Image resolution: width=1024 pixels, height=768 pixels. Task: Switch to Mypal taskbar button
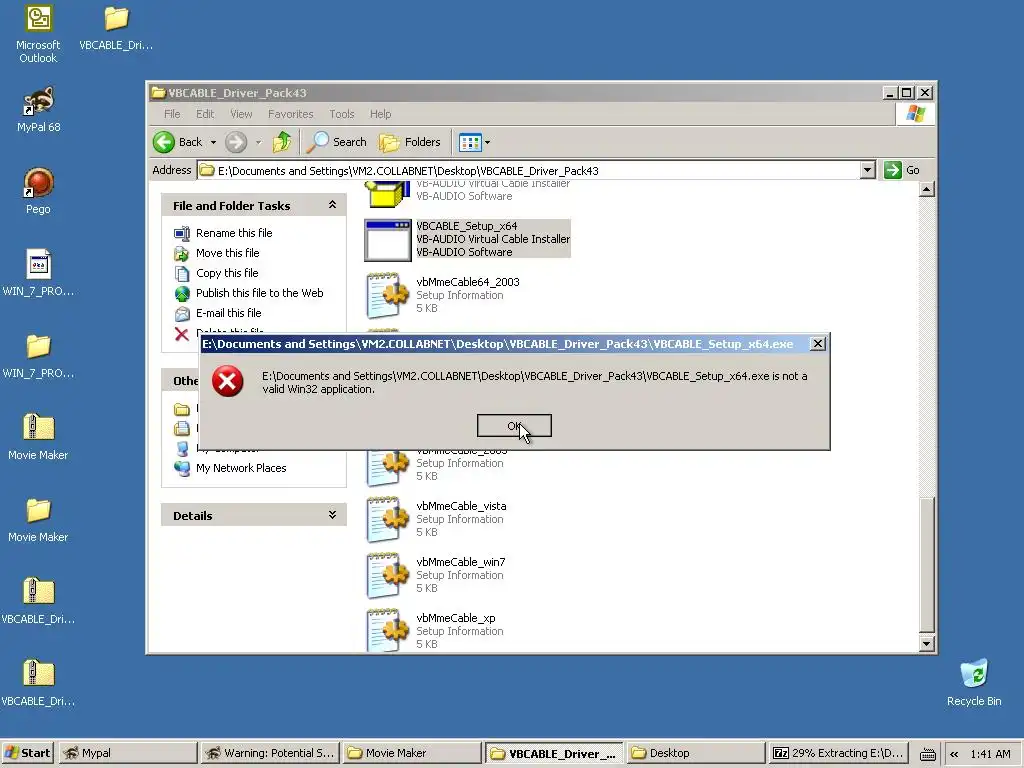tap(127, 753)
